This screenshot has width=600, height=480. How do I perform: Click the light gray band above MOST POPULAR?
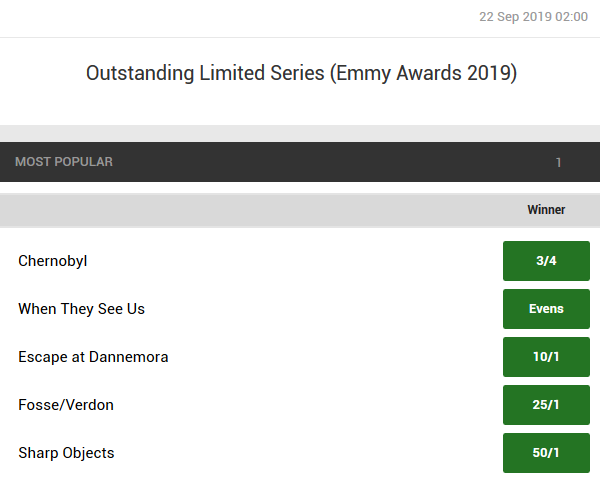[300, 134]
